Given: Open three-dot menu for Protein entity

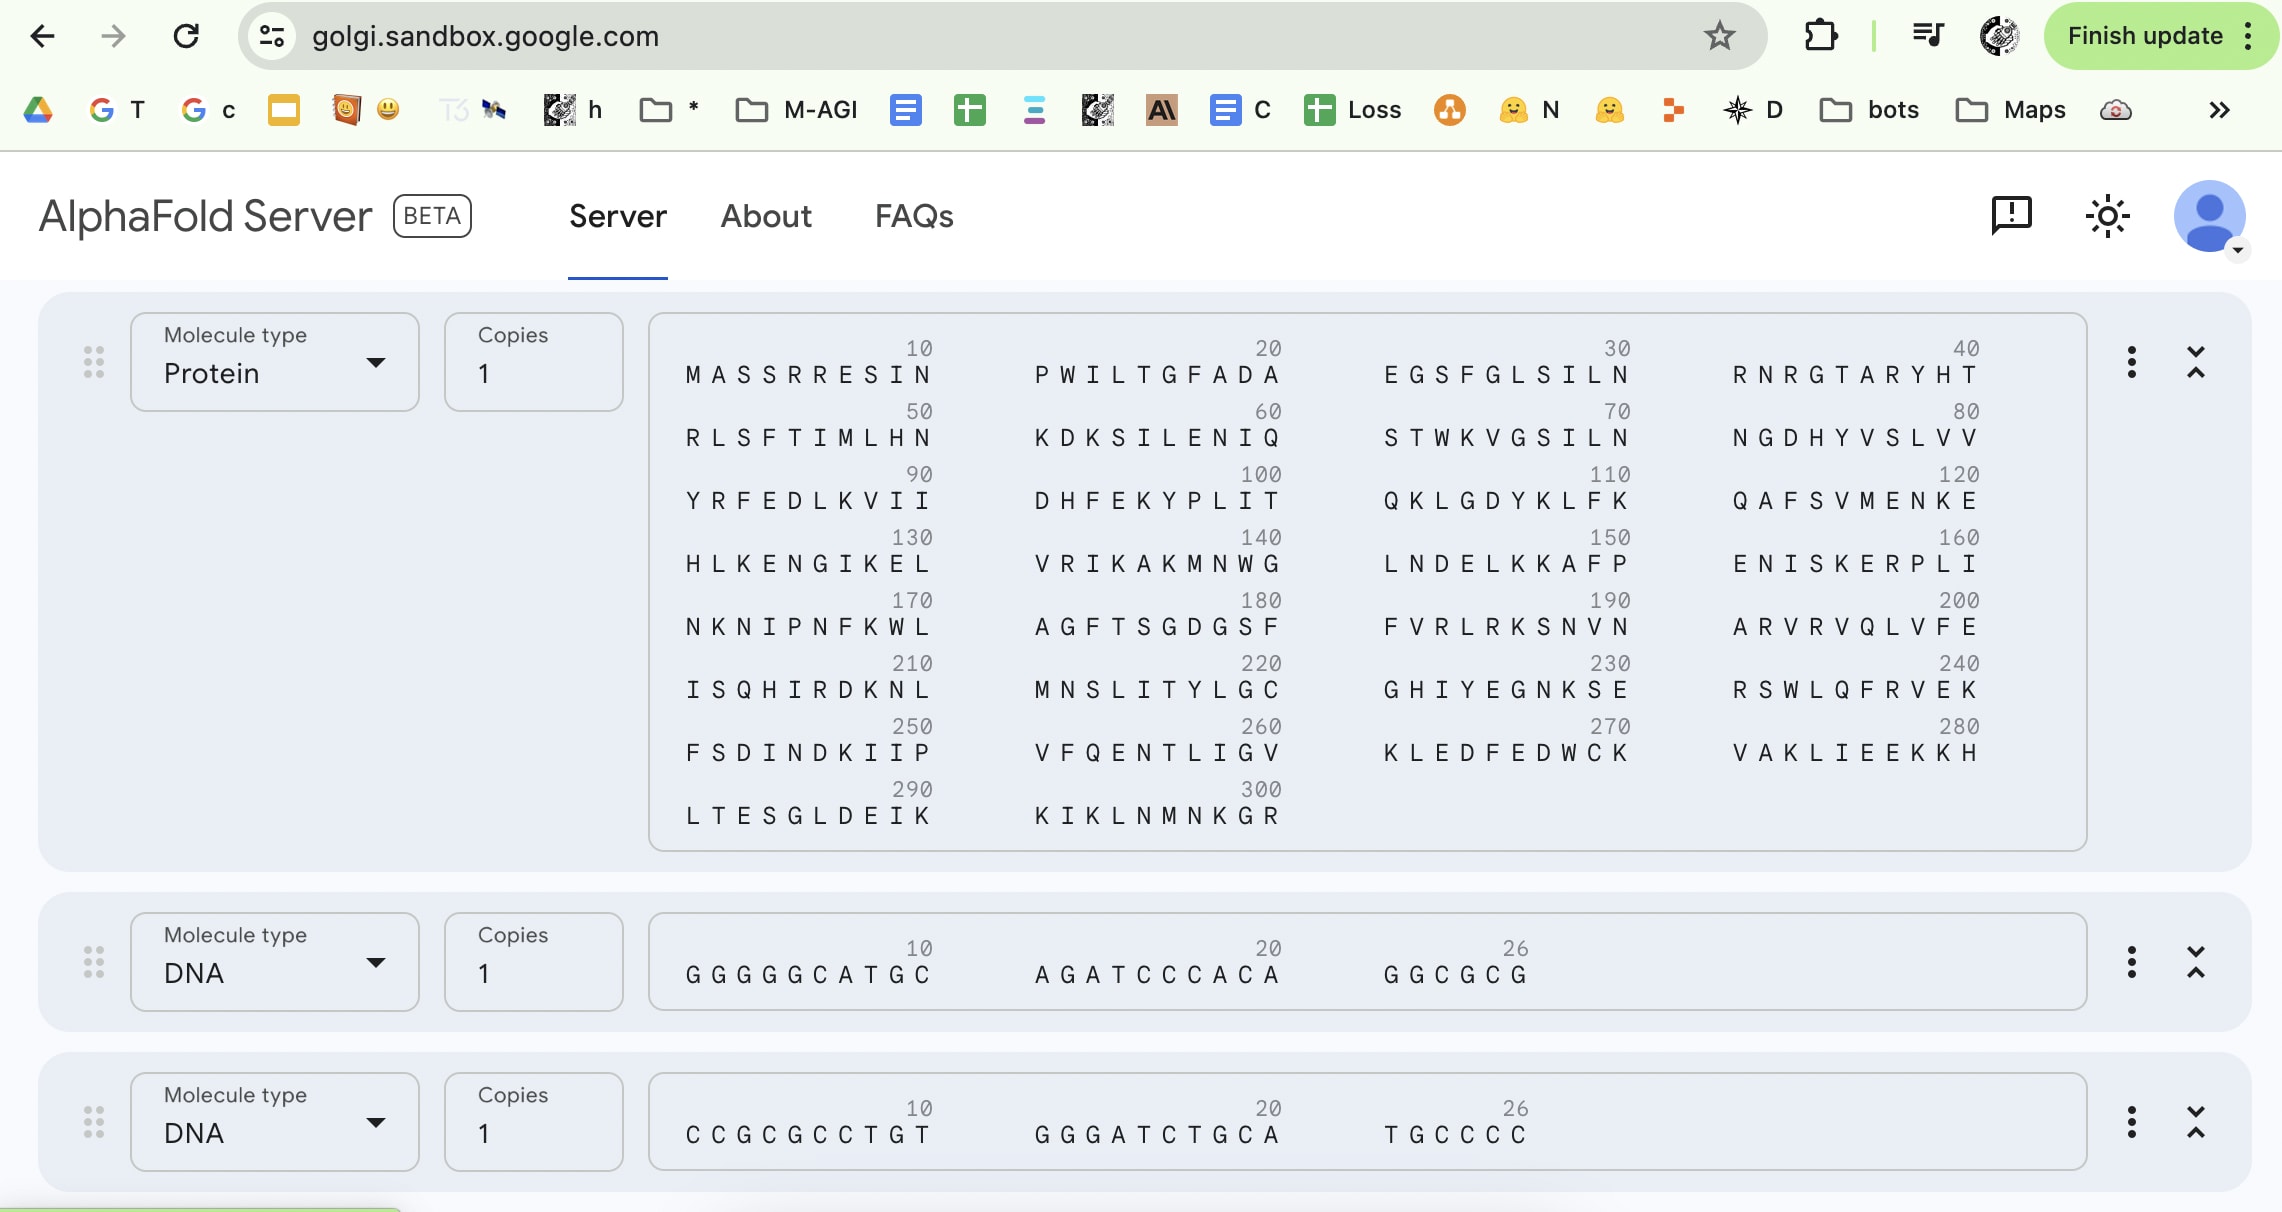Looking at the screenshot, I should [2131, 362].
